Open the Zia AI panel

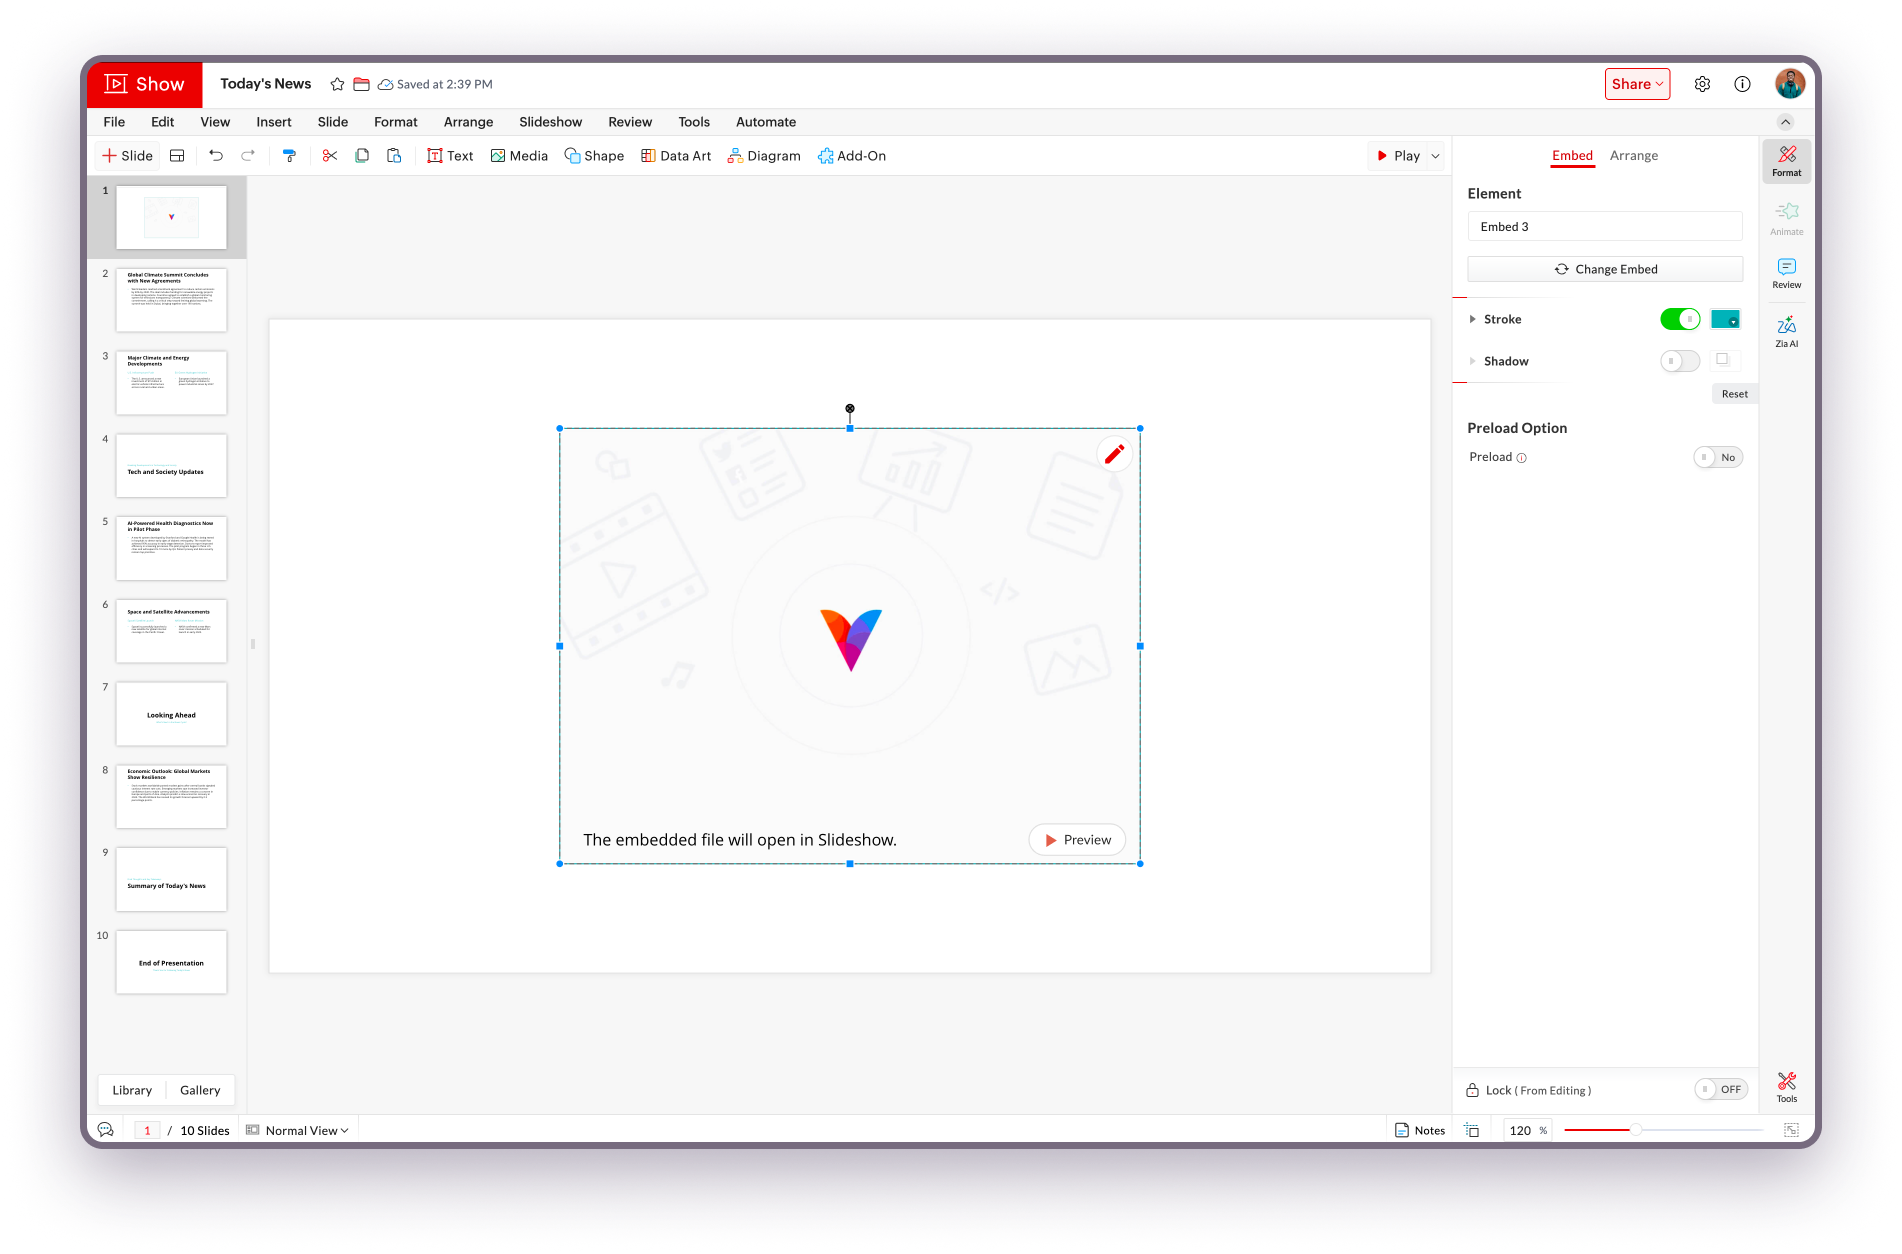(x=1787, y=332)
